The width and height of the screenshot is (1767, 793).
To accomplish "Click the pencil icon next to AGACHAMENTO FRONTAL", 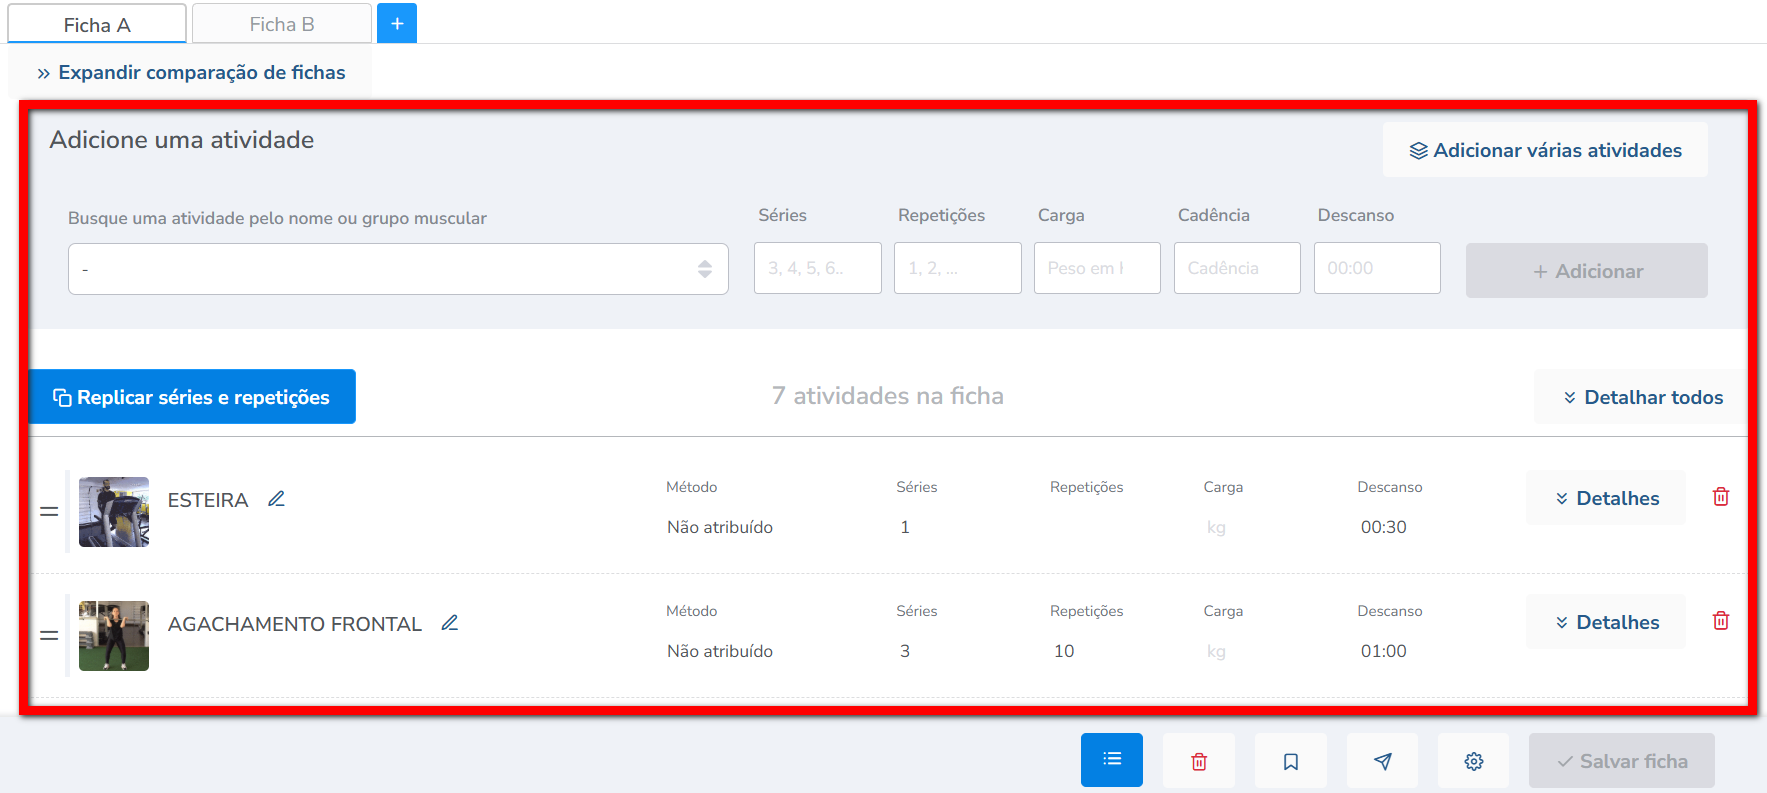I will click(x=450, y=623).
